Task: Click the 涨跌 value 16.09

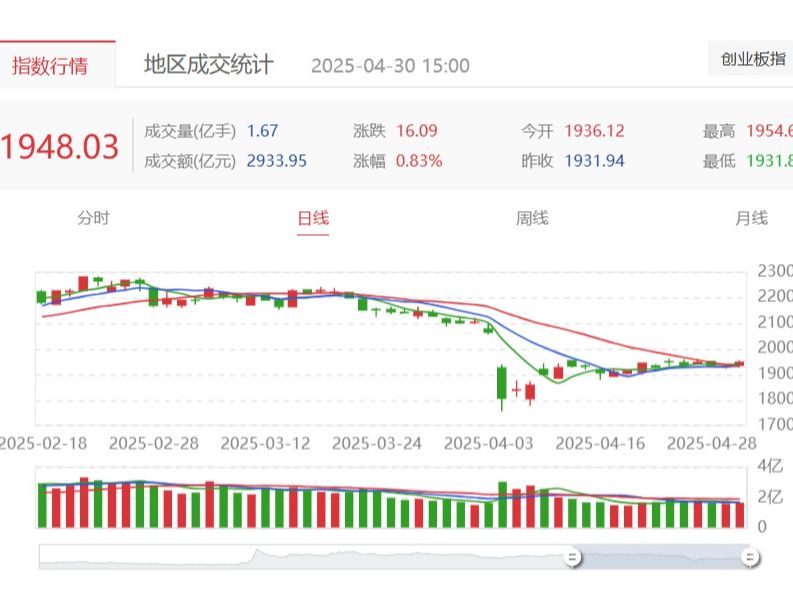Action: pos(416,131)
